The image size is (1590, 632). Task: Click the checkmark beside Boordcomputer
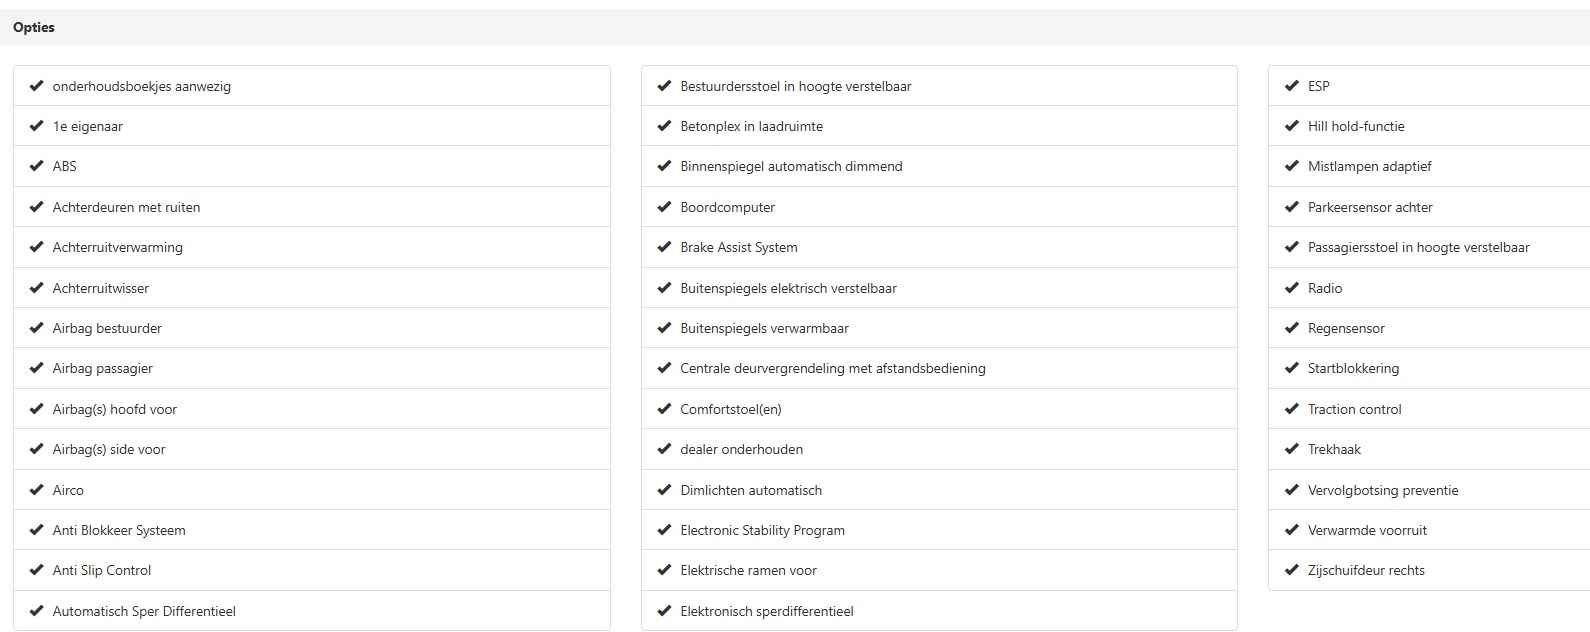point(664,207)
